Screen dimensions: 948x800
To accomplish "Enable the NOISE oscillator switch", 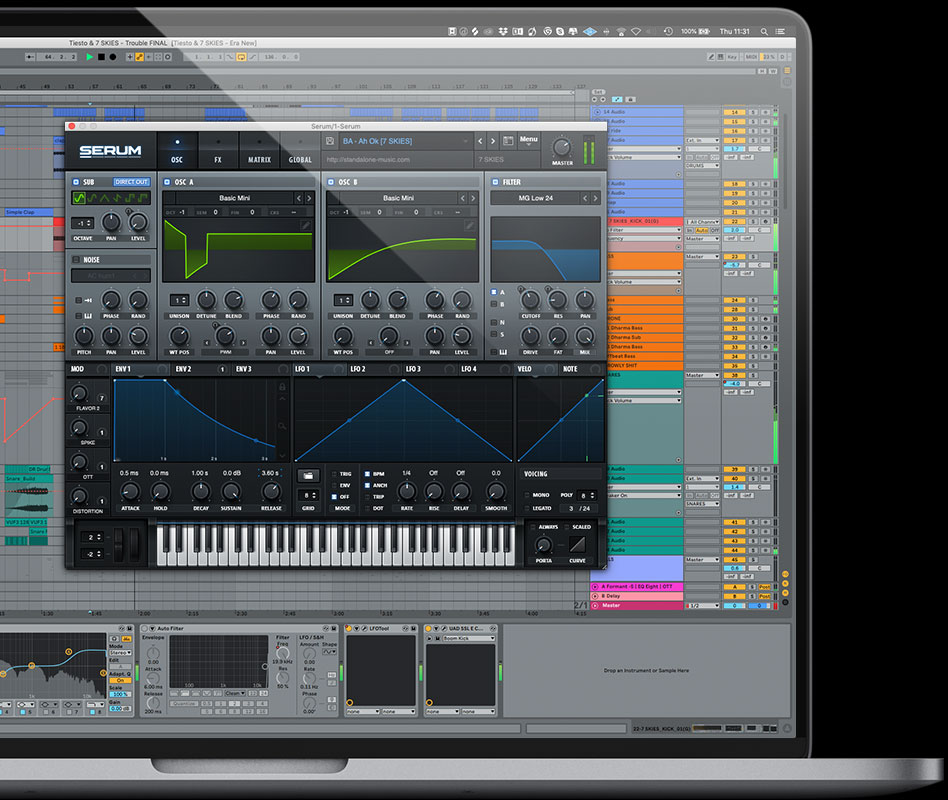I will pyautogui.click(x=76, y=260).
